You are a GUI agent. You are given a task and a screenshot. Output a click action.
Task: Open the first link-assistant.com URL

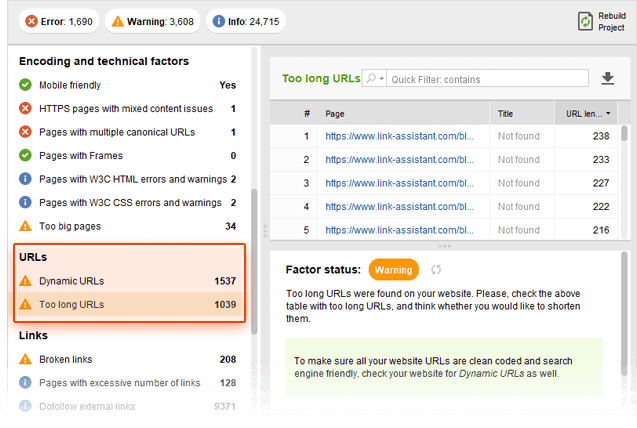[399, 136]
